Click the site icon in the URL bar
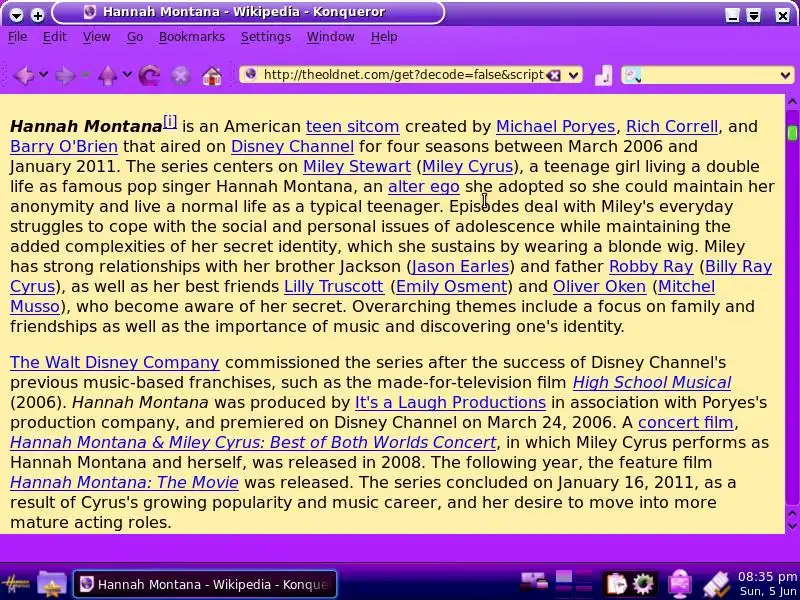 tap(251, 74)
